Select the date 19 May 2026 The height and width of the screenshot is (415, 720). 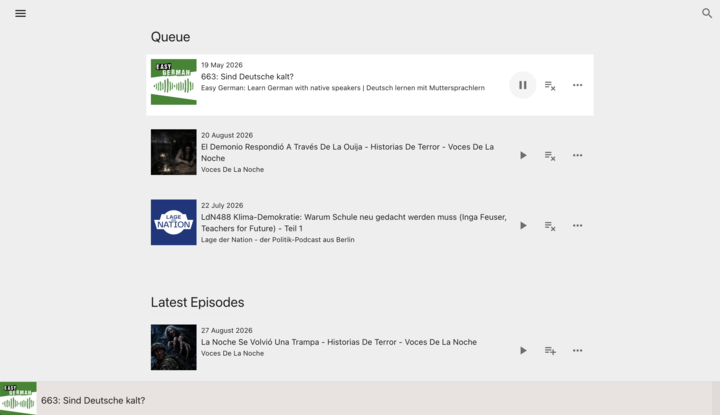[222, 65]
